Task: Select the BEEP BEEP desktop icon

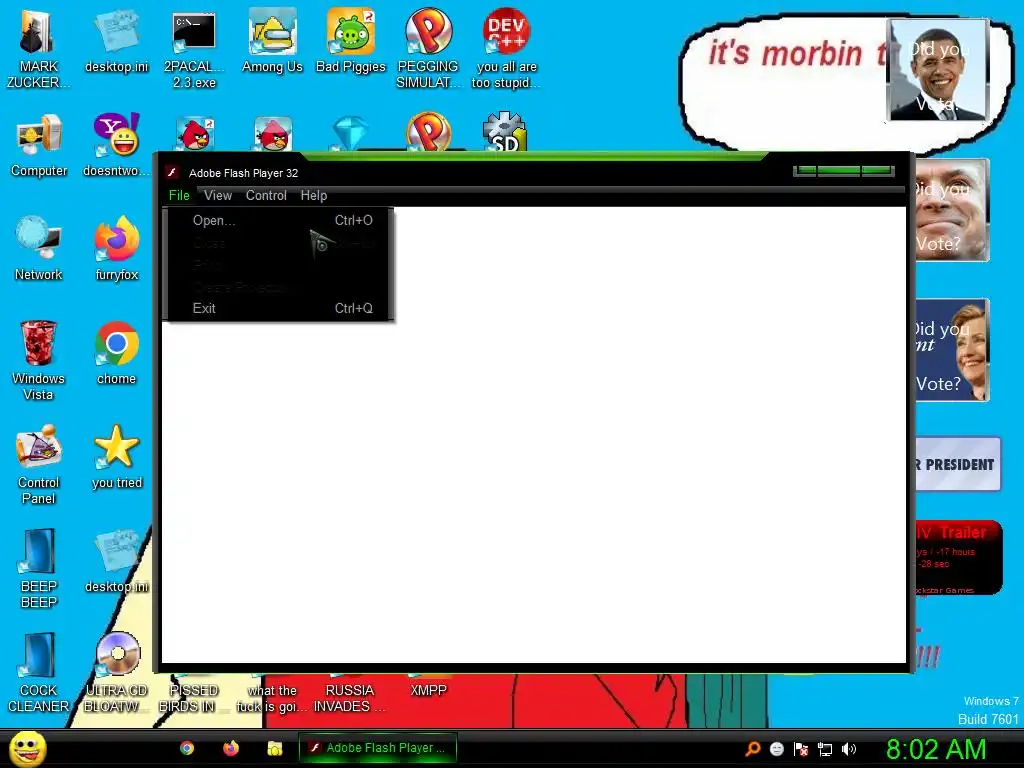Action: coord(39,568)
